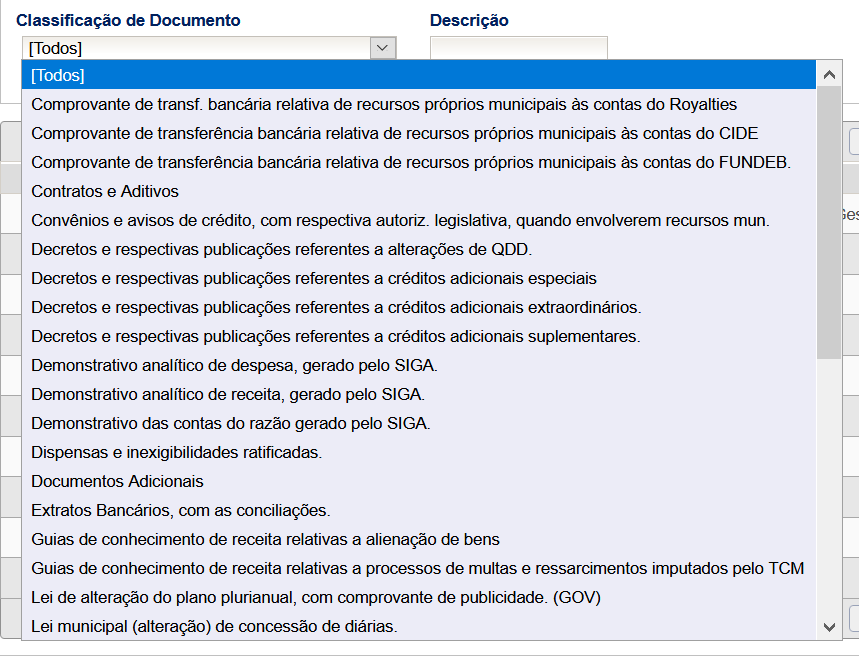
Task: Open the Classificação de Documento dropdown arrow
Action: click(382, 48)
